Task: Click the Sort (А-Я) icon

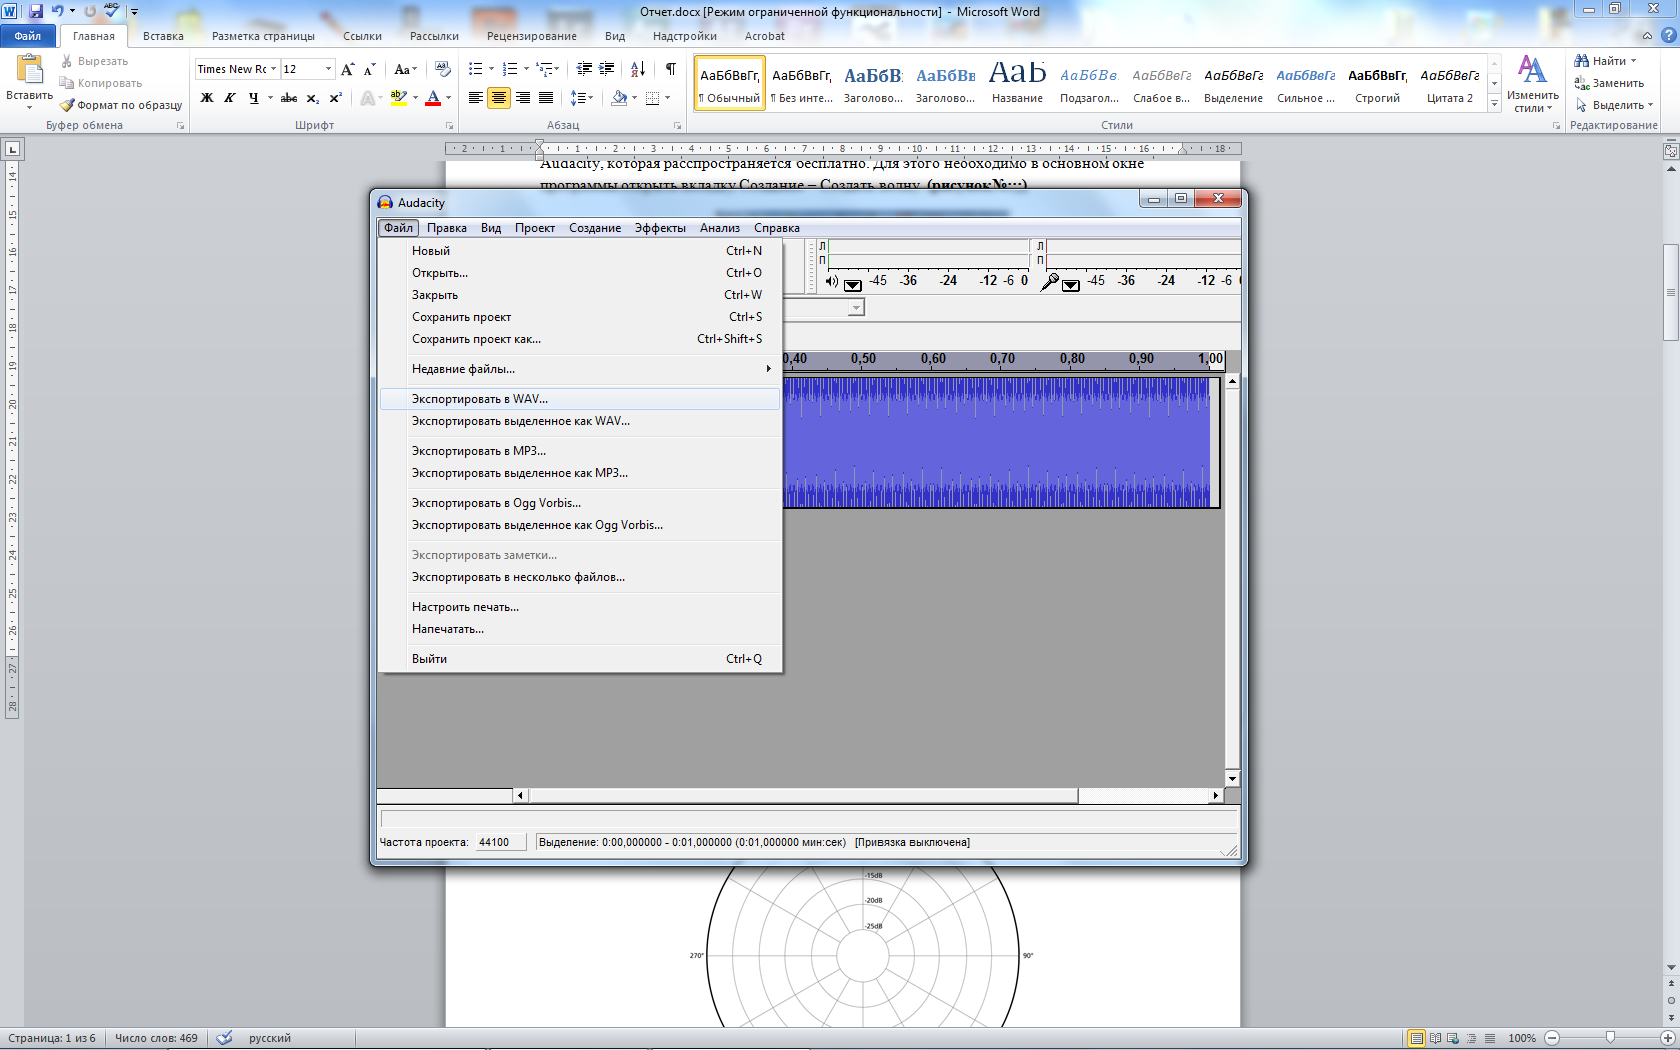Action: click(638, 69)
